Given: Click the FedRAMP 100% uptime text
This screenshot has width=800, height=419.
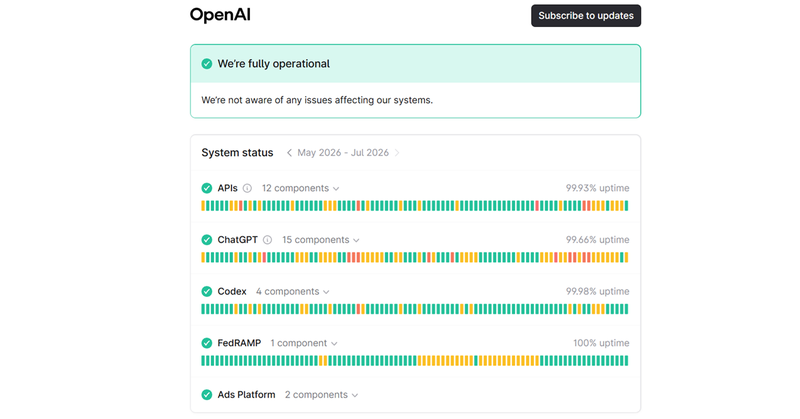Looking at the screenshot, I should tap(601, 343).
